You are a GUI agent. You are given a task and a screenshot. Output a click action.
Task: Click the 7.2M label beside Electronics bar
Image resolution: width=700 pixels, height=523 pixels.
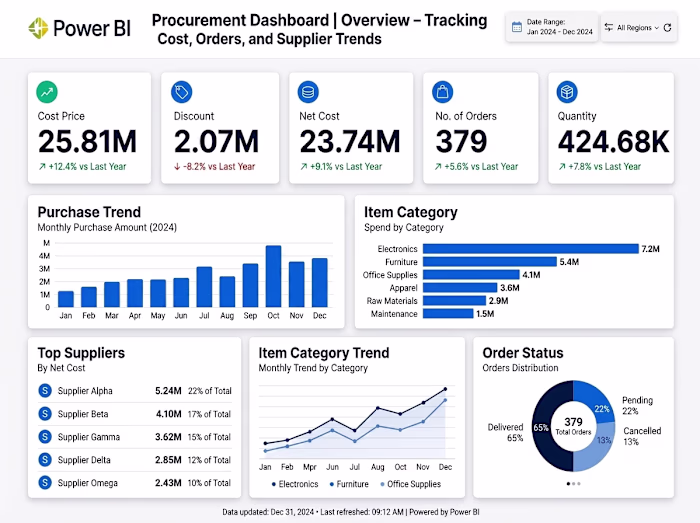(x=650, y=249)
